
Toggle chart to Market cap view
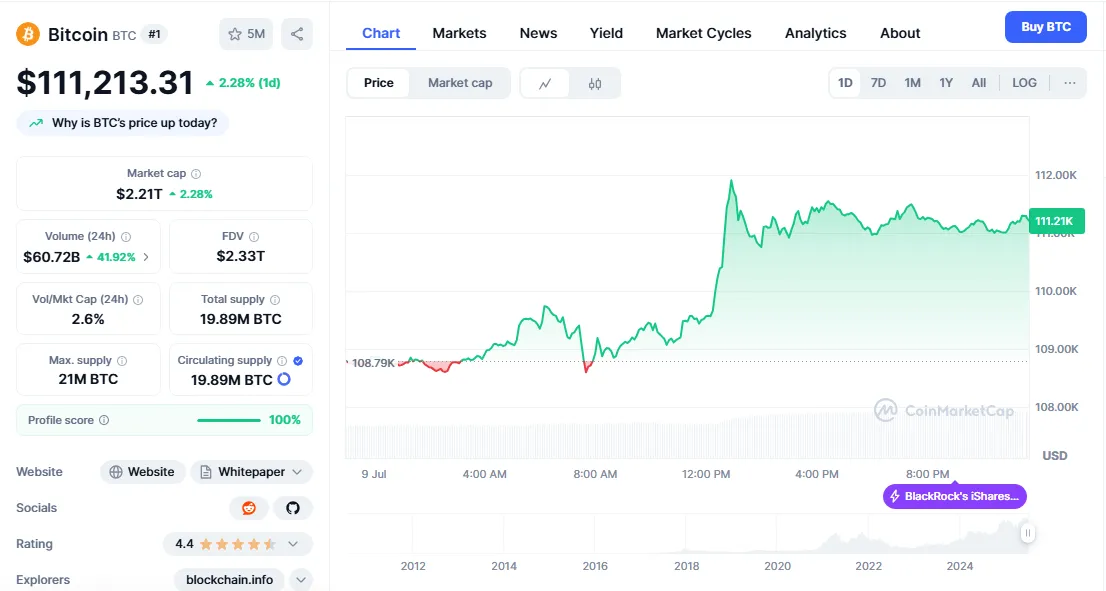tap(460, 83)
